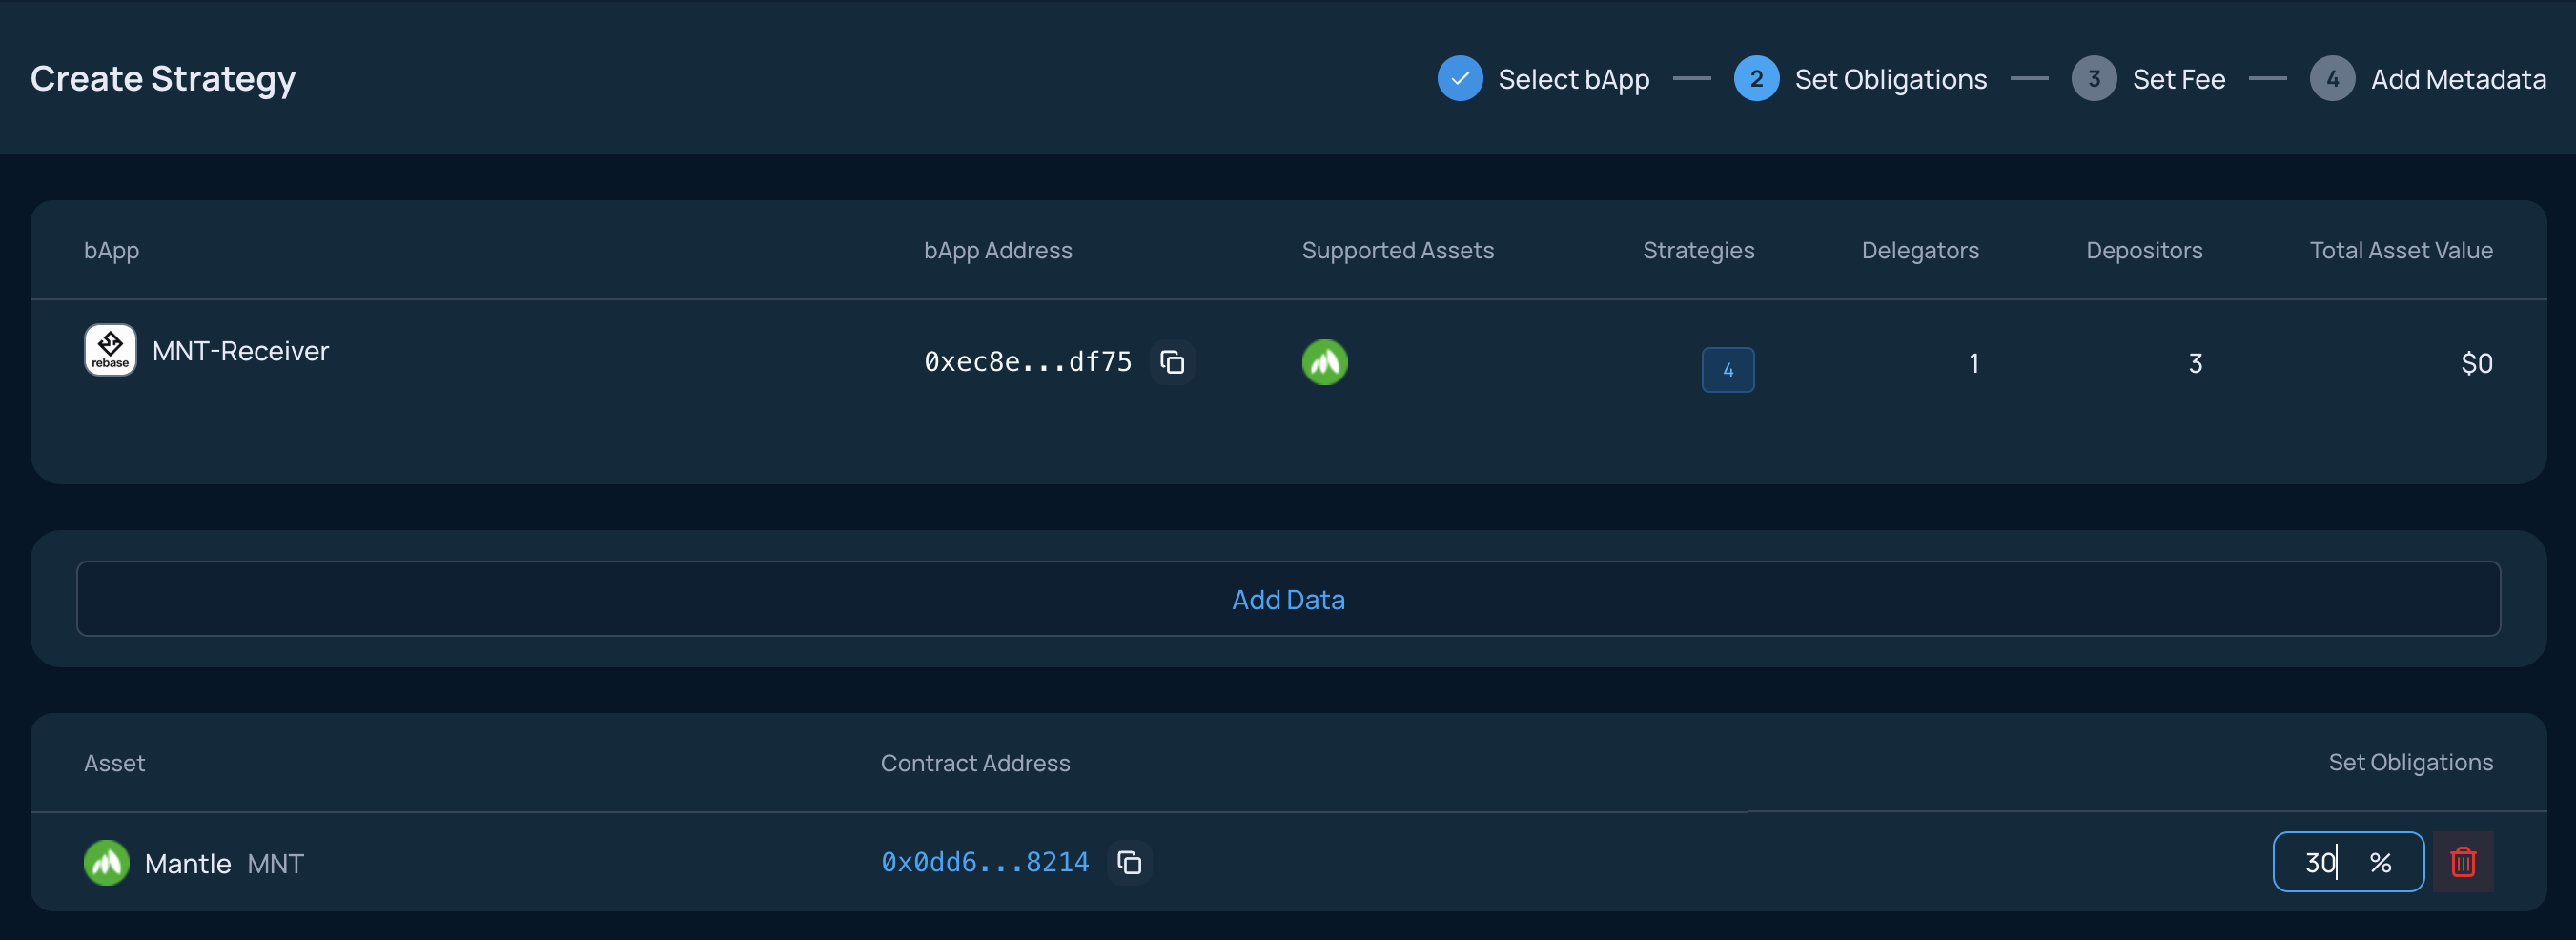This screenshot has height=940, width=2576.
Task: Click the Depositors value 3
Action: [2195, 363]
